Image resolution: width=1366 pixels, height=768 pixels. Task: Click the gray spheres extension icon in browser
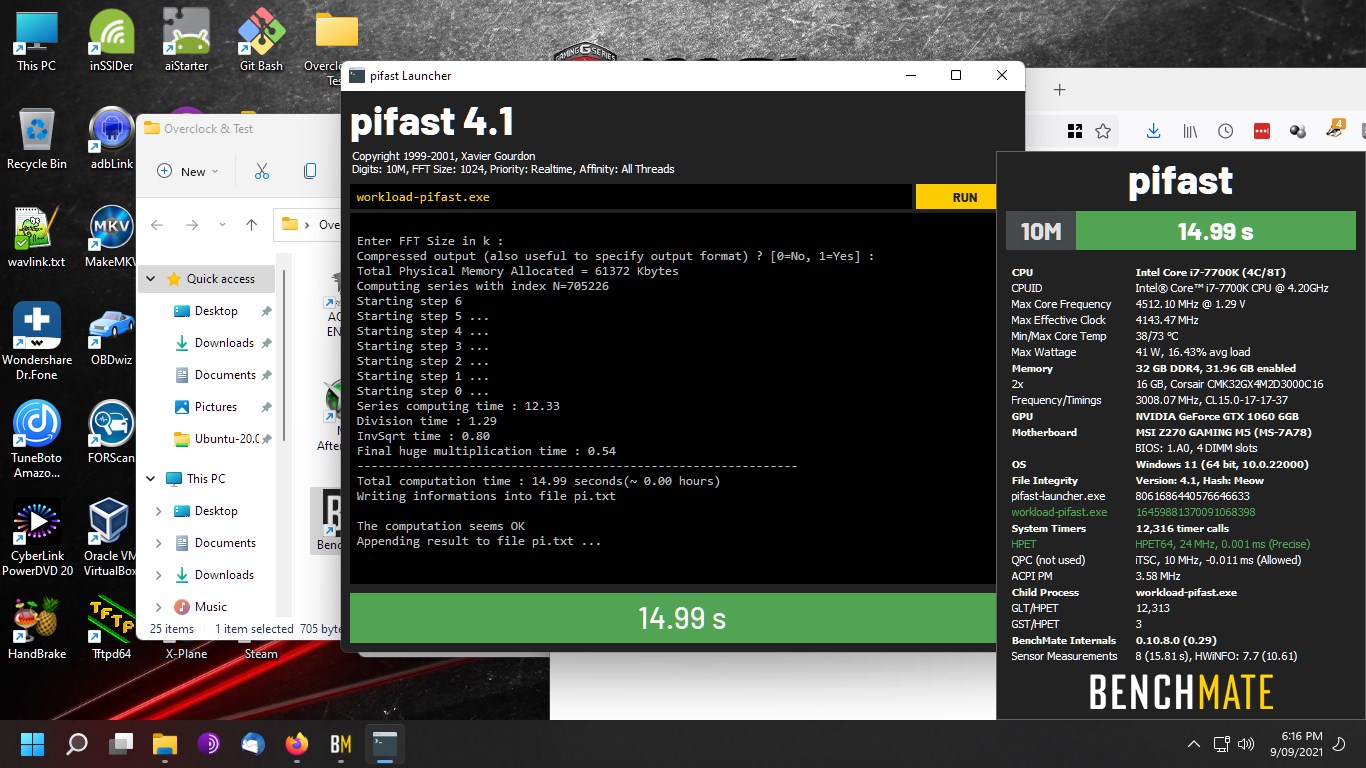pos(1298,131)
